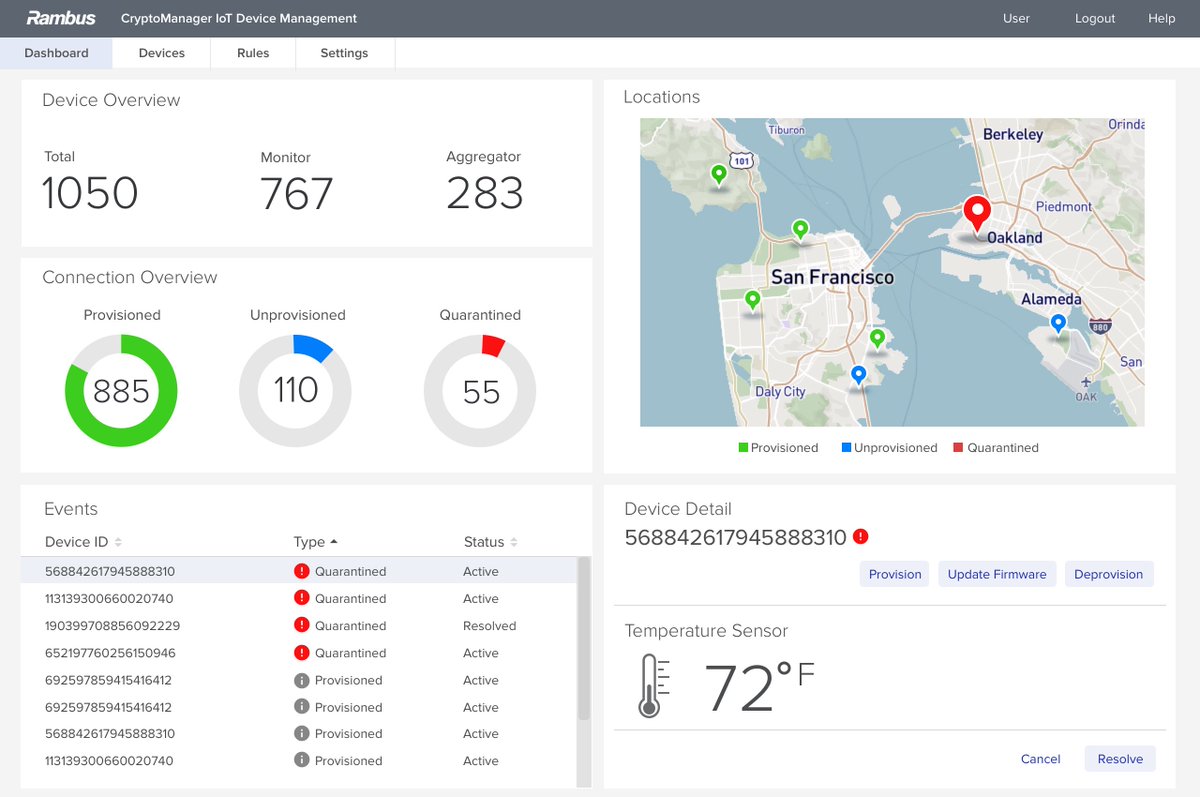Screen dimensions: 1200x797
Task: Select Device ID 190399708856092229 in Events
Action: point(112,625)
